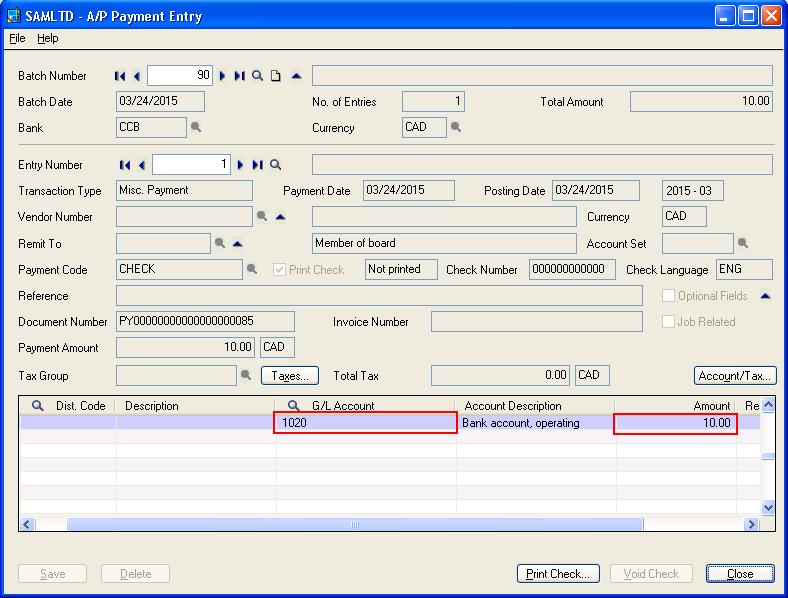Open the File menu

point(17,38)
